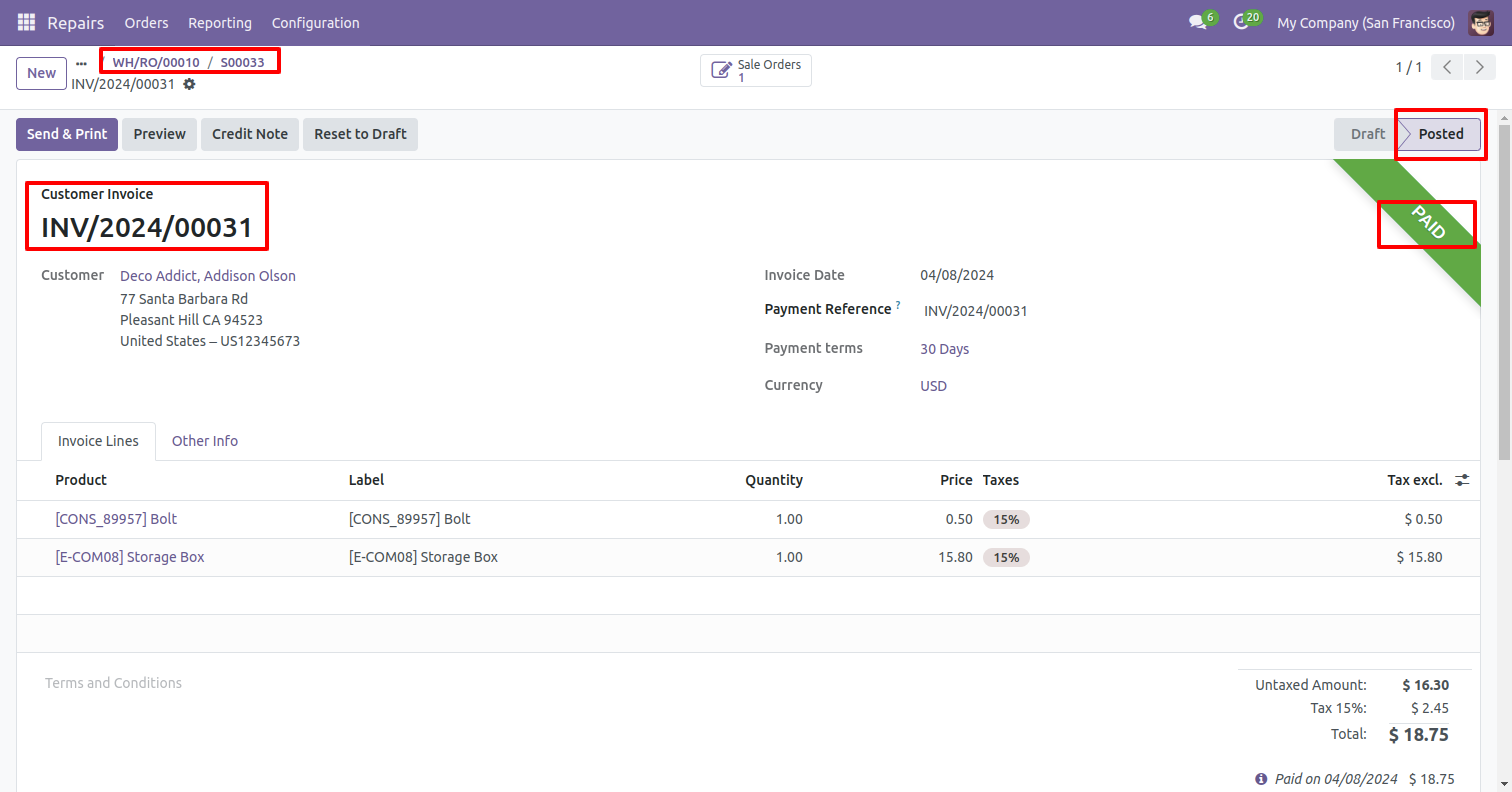Open column settings adjust icon
Viewport: 1512px width, 792px height.
tap(1462, 480)
